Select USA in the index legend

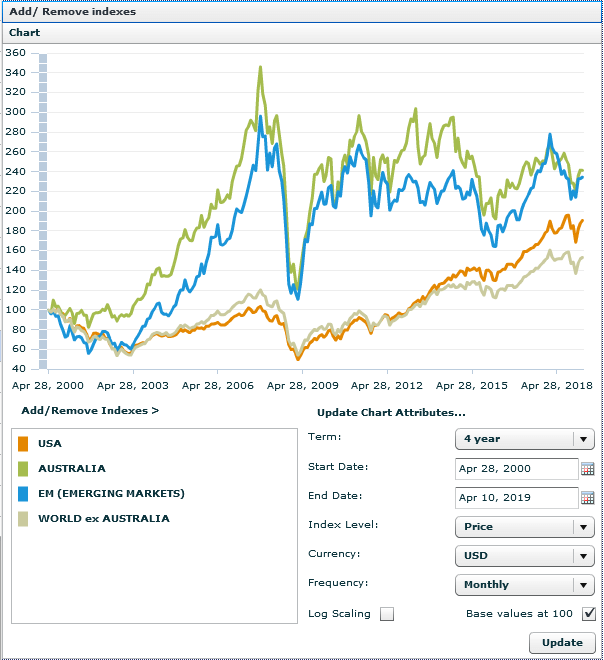50,444
